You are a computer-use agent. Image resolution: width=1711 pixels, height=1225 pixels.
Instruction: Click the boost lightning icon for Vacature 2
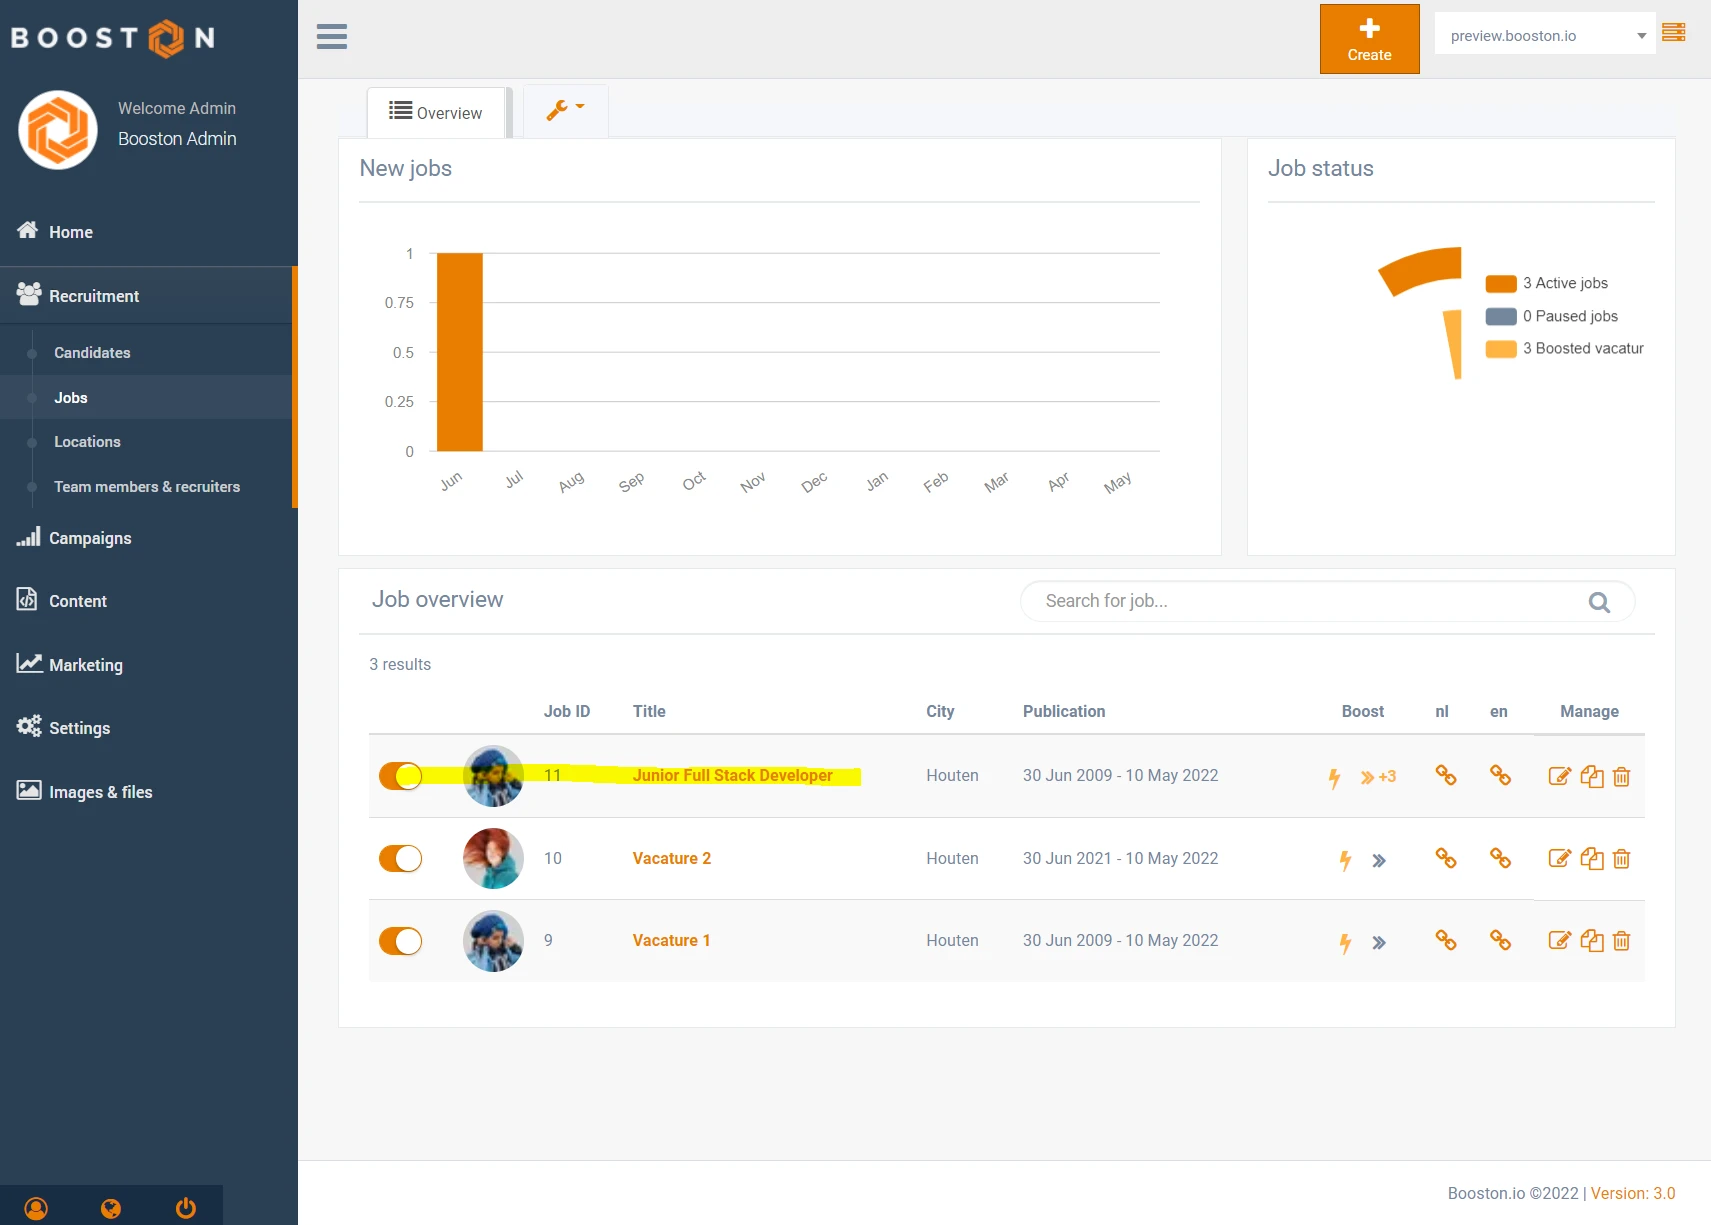pyautogui.click(x=1345, y=860)
